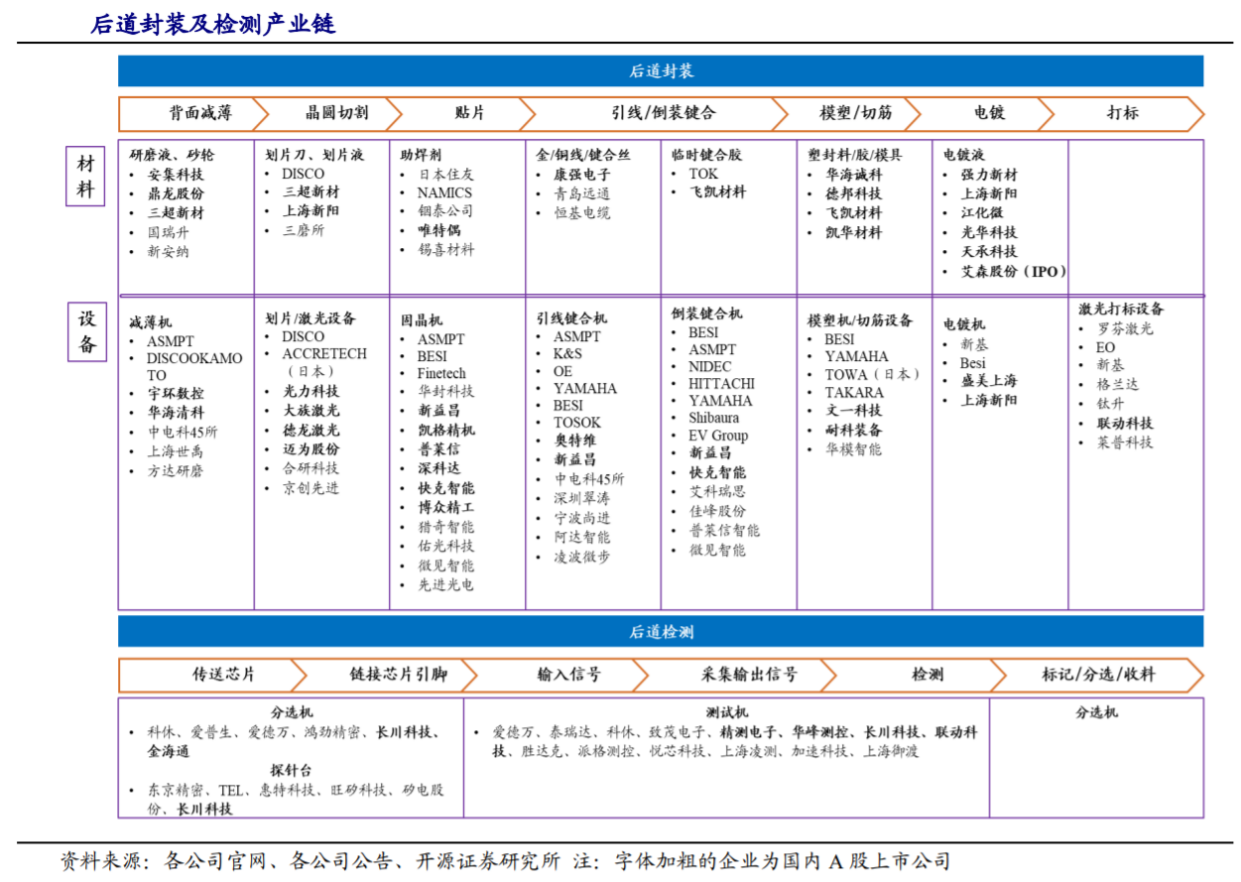The width and height of the screenshot is (1241, 882).
Task: Click the 设备 row label box
Action: click(x=87, y=331)
